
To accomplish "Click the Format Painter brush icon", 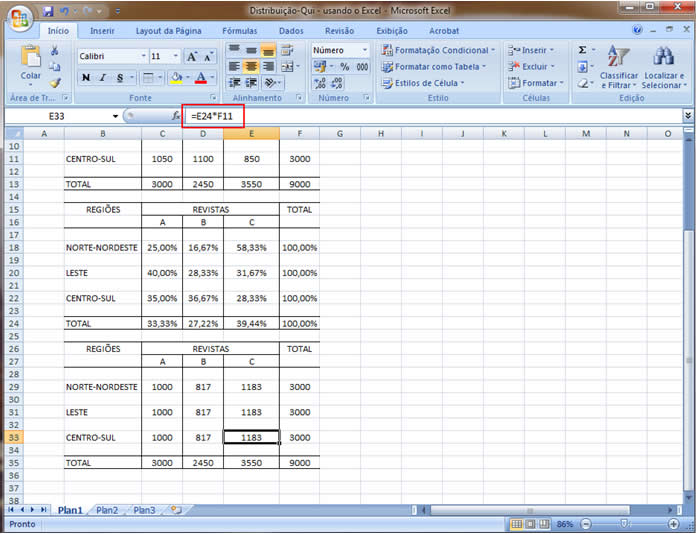I will 56,83.
